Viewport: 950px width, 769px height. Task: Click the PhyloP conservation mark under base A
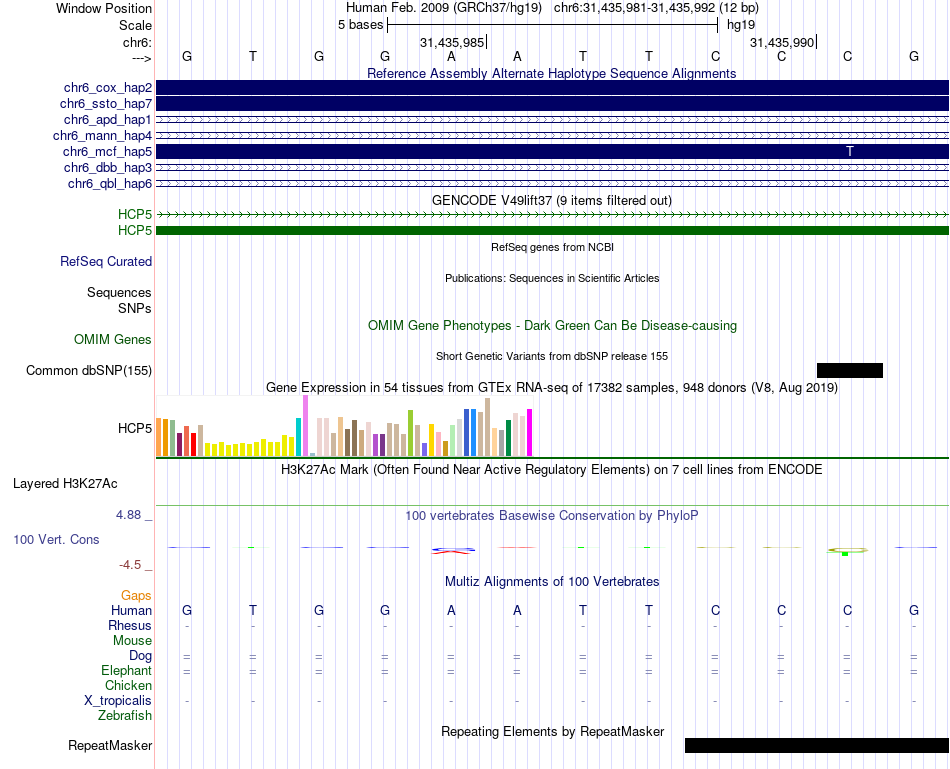tap(453, 551)
